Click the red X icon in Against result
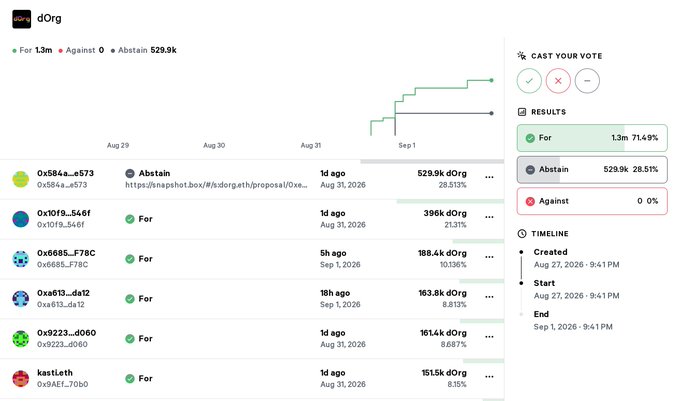The width and height of the screenshot is (680, 401). [530, 201]
